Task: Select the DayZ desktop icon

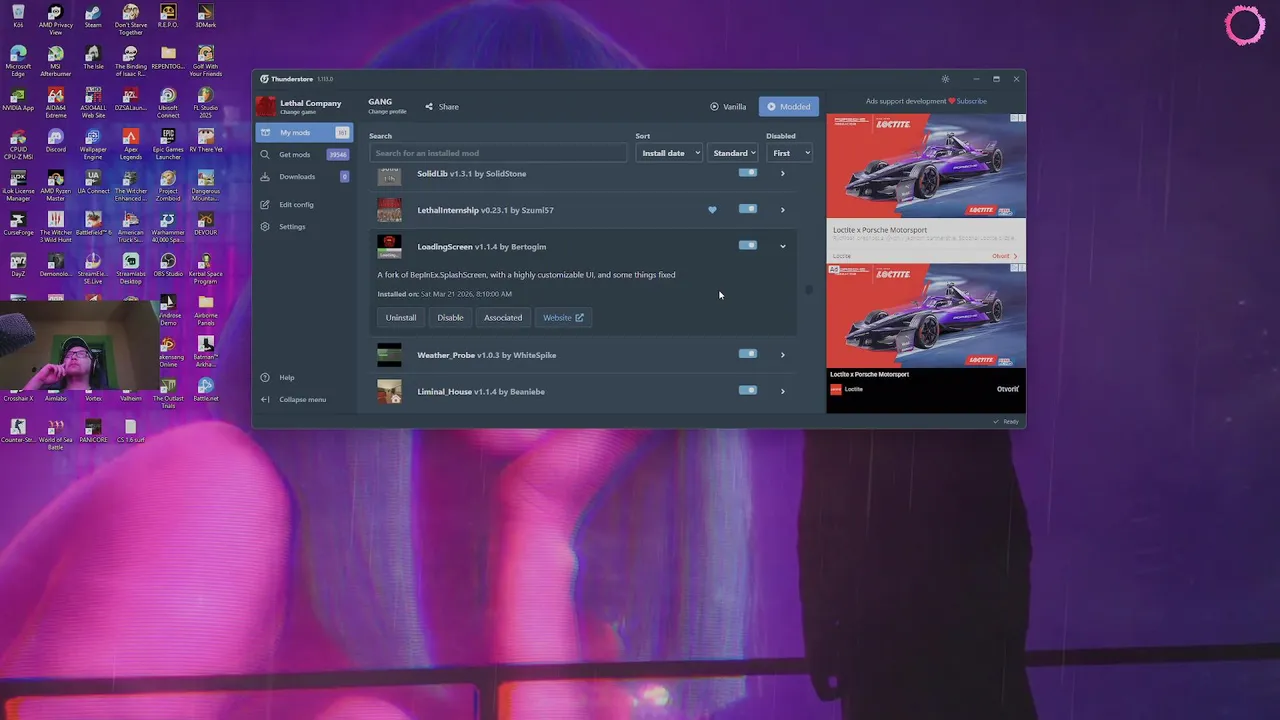Action: tap(18, 266)
